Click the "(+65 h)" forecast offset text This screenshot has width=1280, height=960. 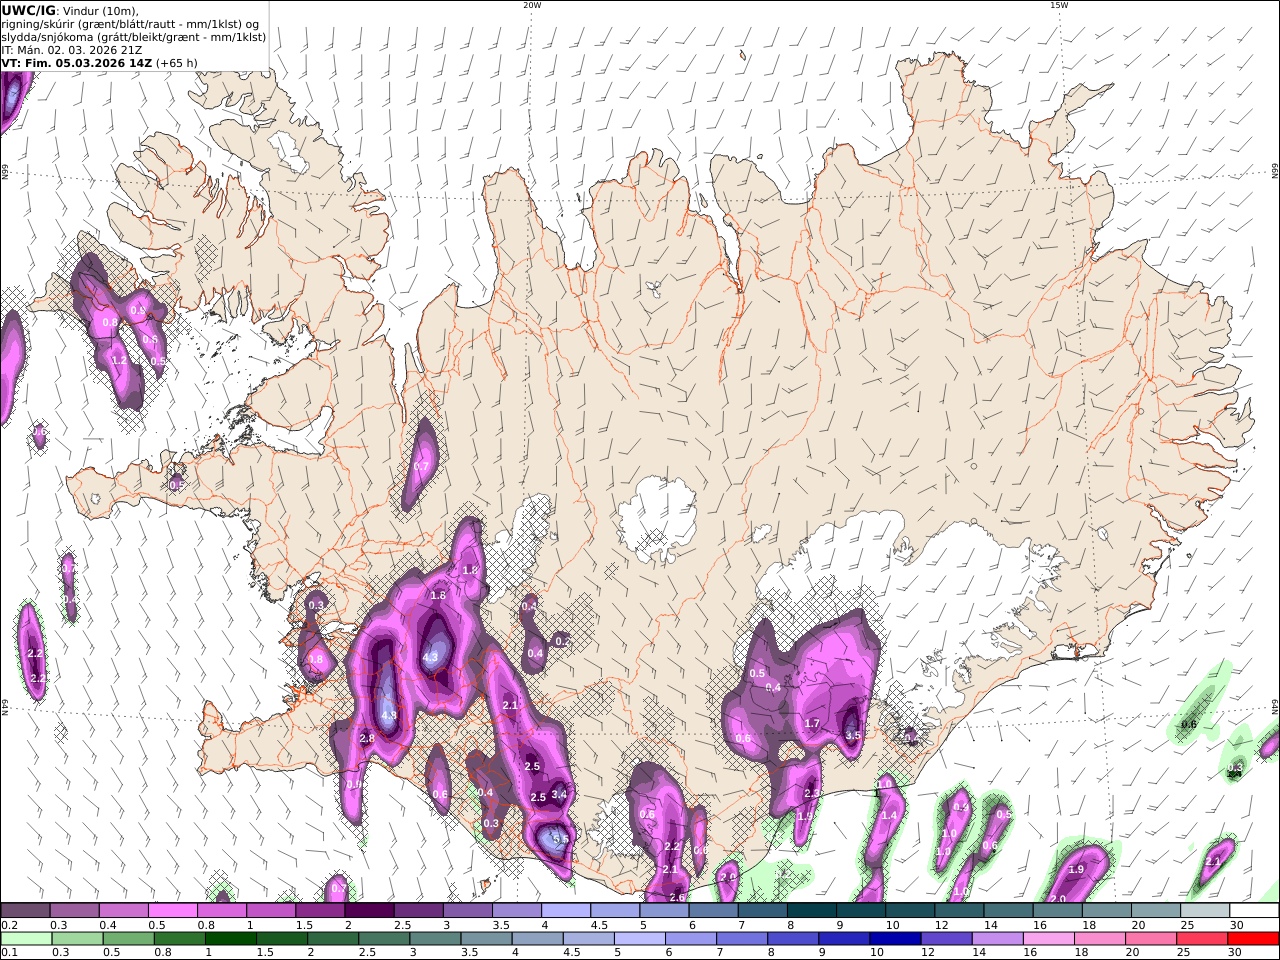pos(177,62)
